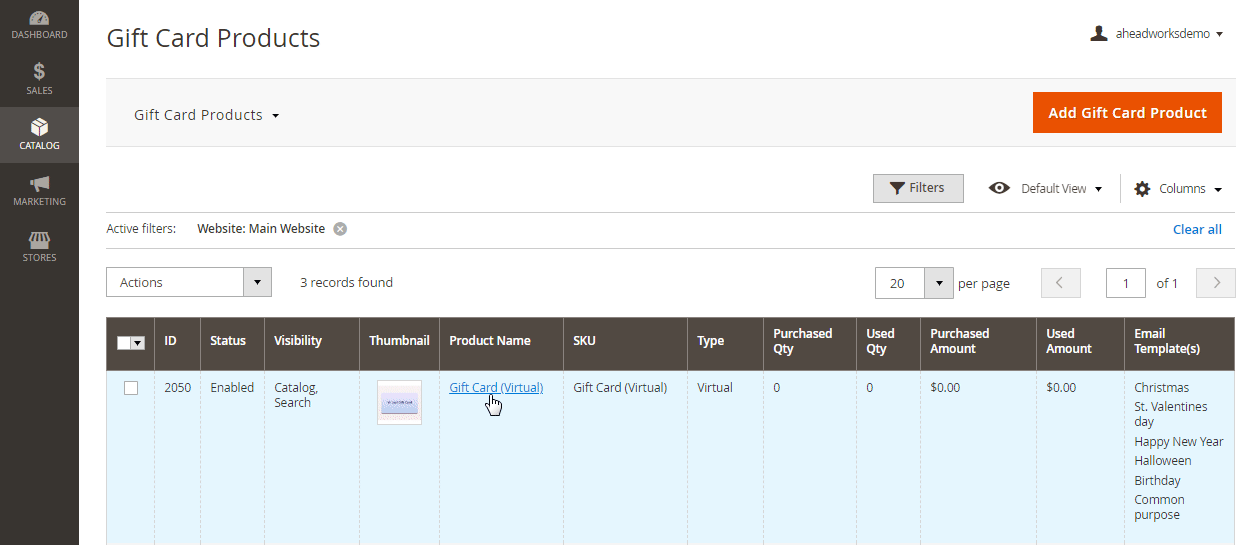
Task: Open the Marketing megaphone icon menu
Action: [x=39, y=191]
